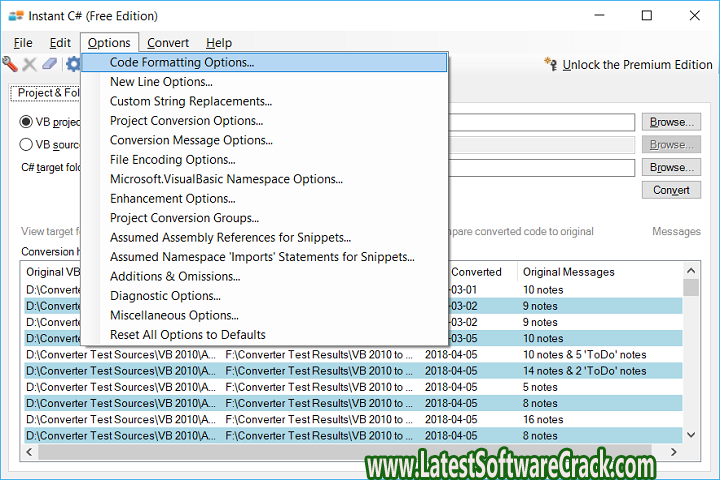Click the View target folder link
The width and height of the screenshot is (720, 480).
(51, 232)
